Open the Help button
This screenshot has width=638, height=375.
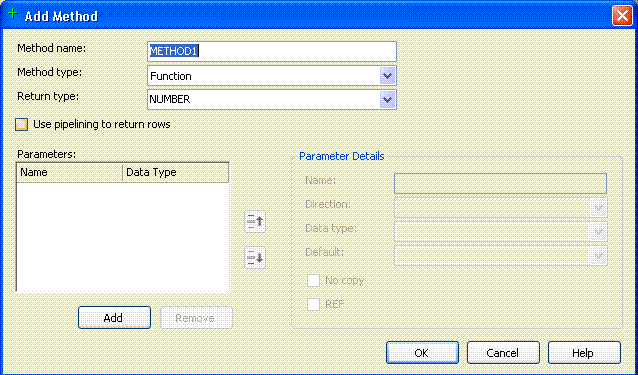pos(584,353)
